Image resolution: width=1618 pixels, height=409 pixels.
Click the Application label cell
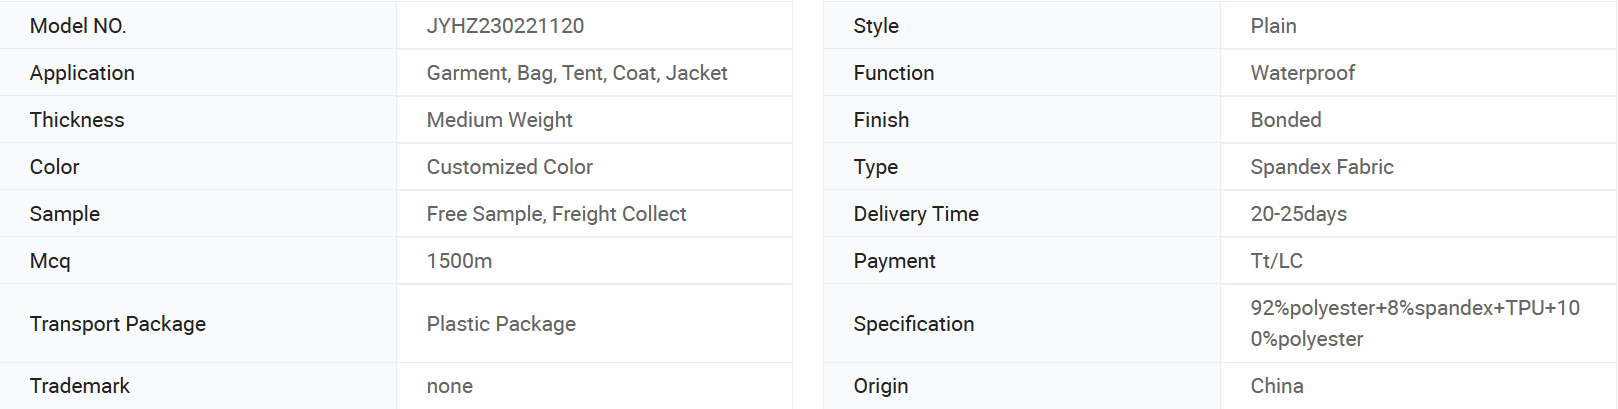pyautogui.click(x=198, y=73)
